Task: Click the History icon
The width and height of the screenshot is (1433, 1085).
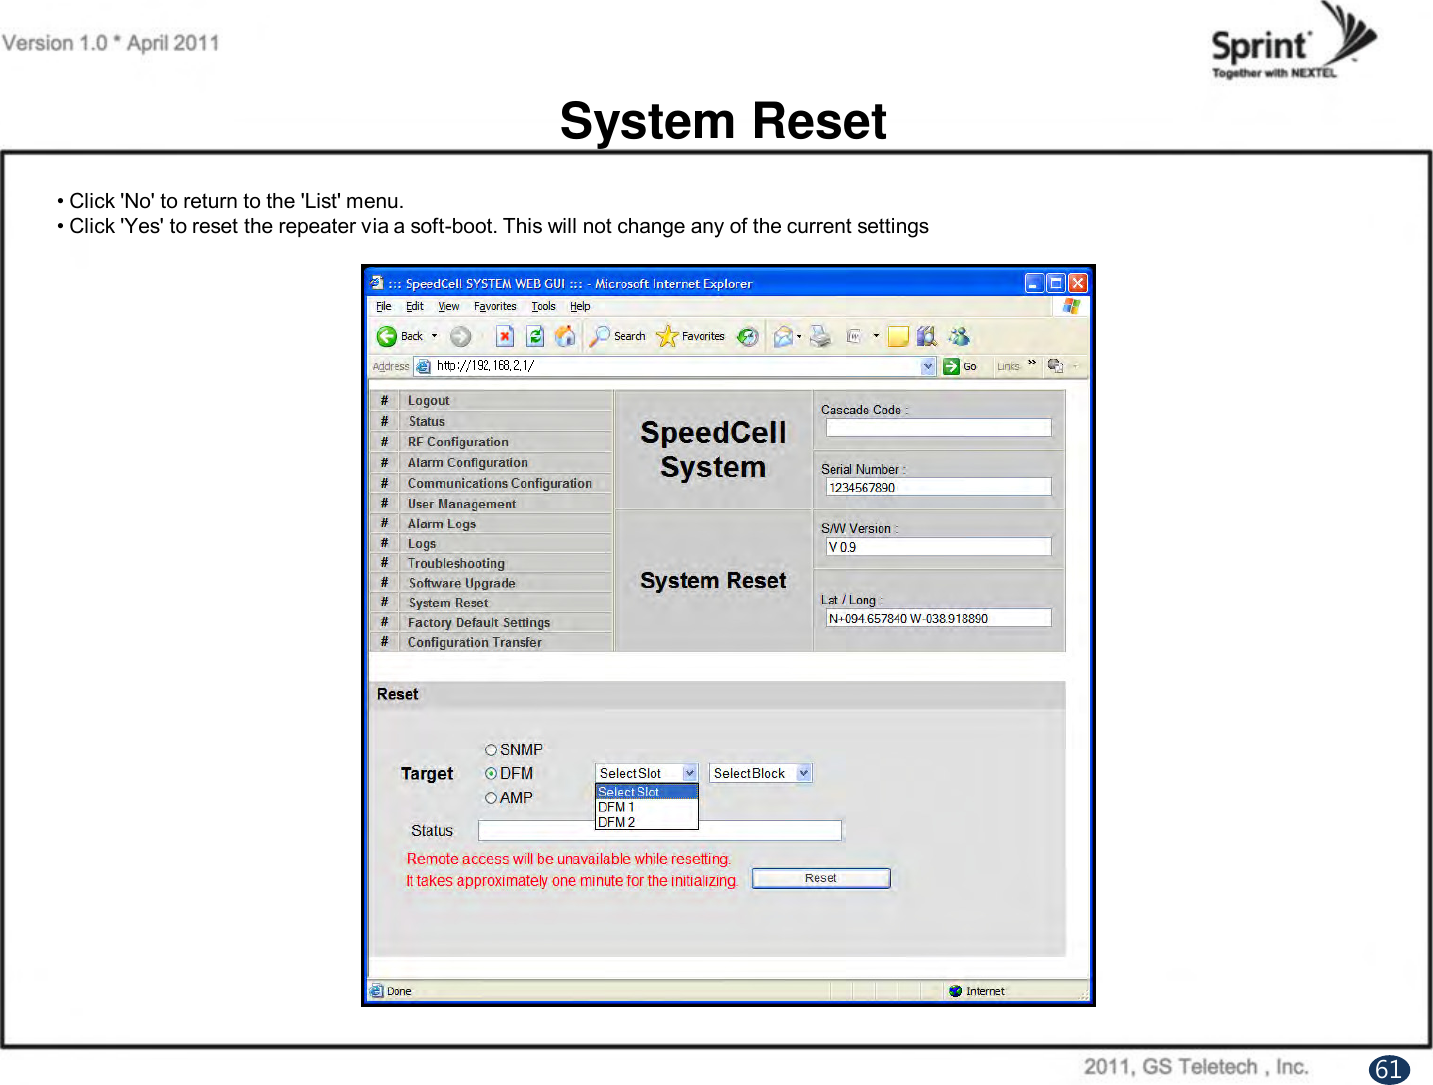Action: pyautogui.click(x=748, y=336)
